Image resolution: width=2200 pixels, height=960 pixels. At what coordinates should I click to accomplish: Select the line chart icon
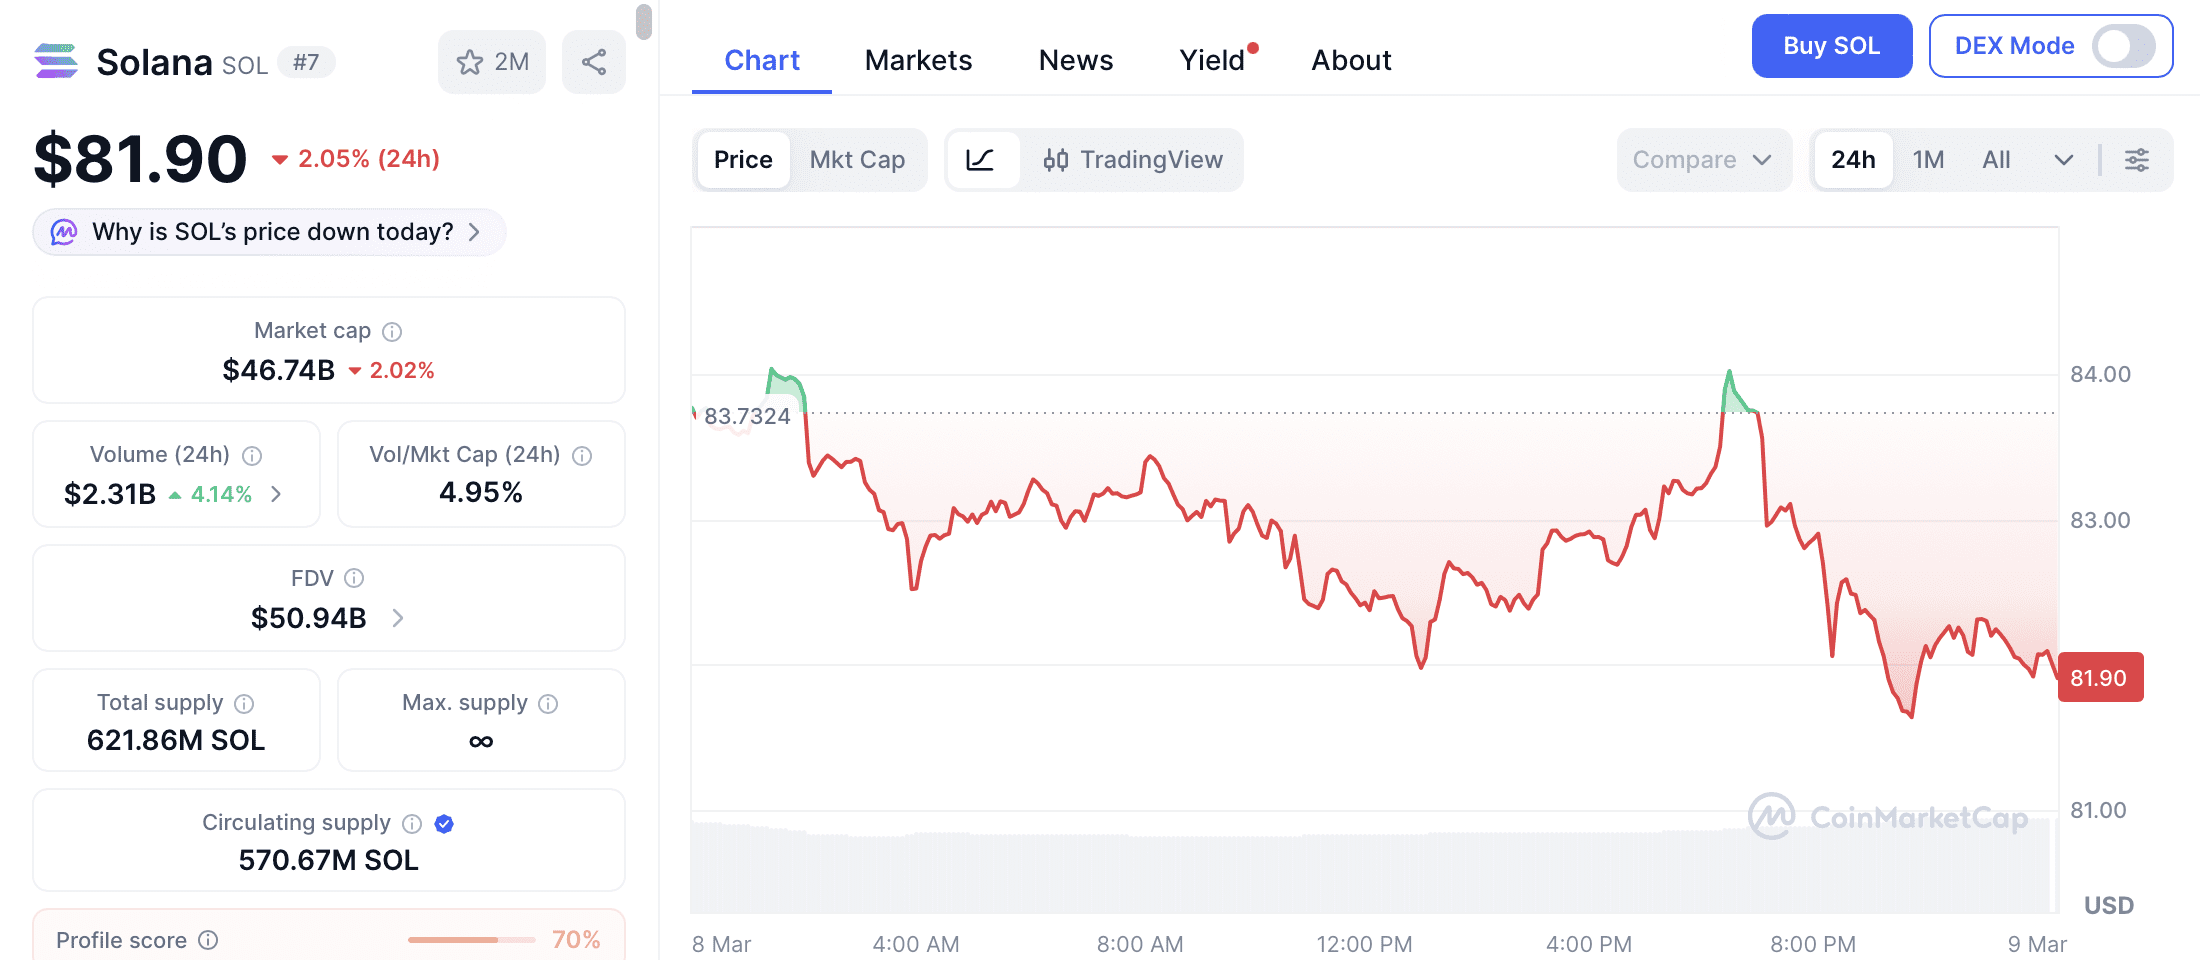[x=981, y=160]
